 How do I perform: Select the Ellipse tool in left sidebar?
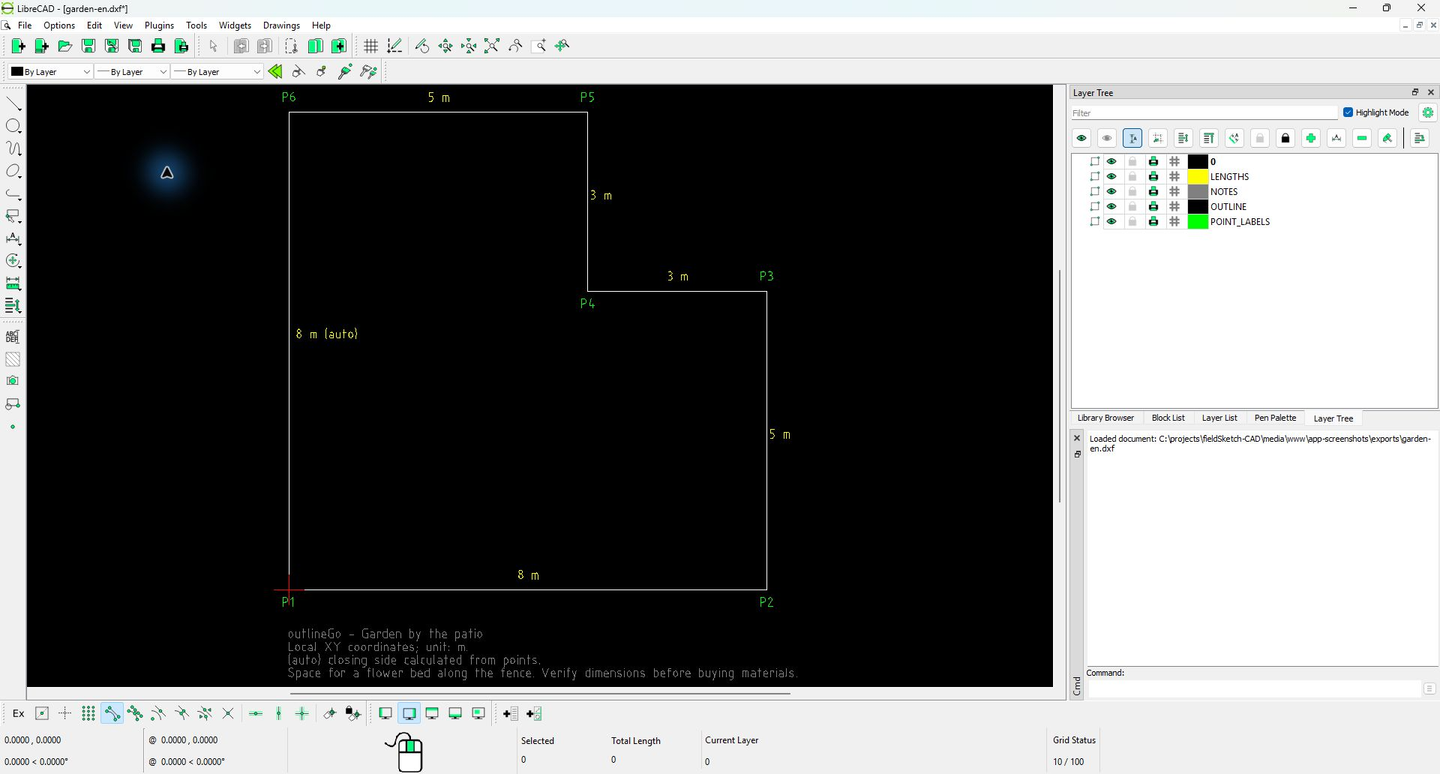[x=13, y=171]
